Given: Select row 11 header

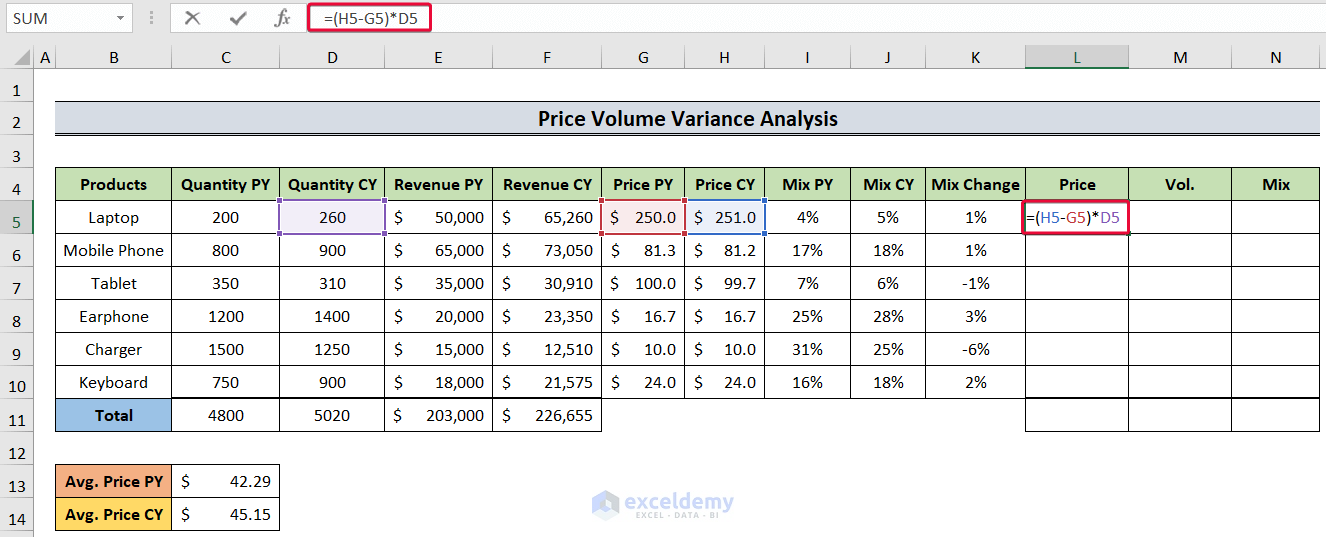Looking at the screenshot, I should [x=17, y=415].
